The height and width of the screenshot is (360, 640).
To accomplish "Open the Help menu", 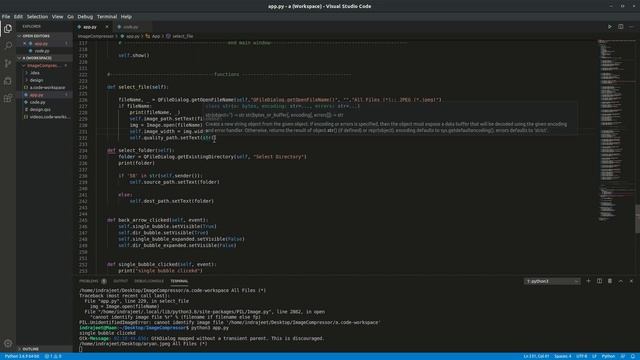I will point(126,17).
